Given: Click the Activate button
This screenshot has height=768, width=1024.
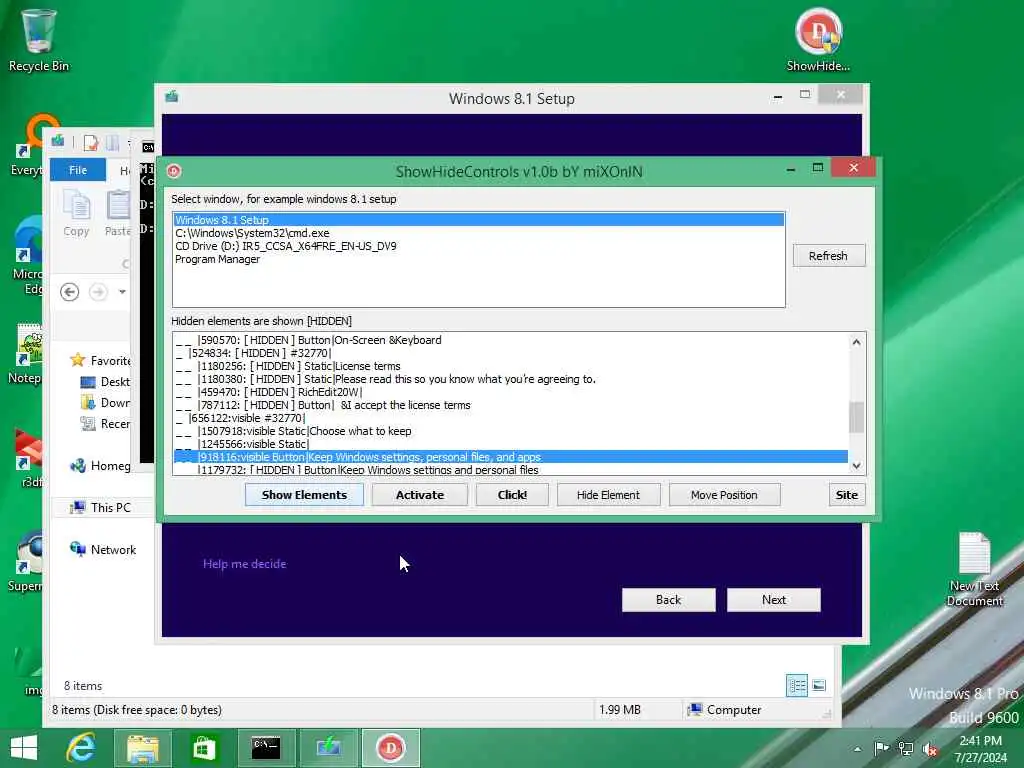Looking at the screenshot, I should click(x=420, y=494).
